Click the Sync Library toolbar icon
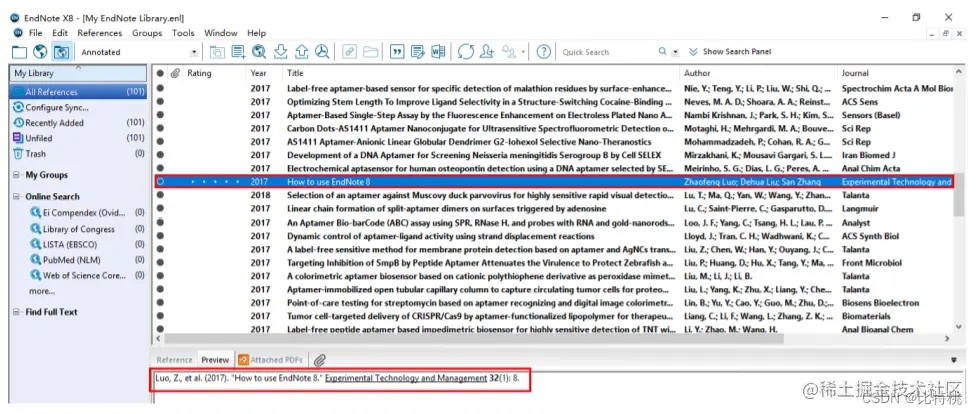 (465, 52)
